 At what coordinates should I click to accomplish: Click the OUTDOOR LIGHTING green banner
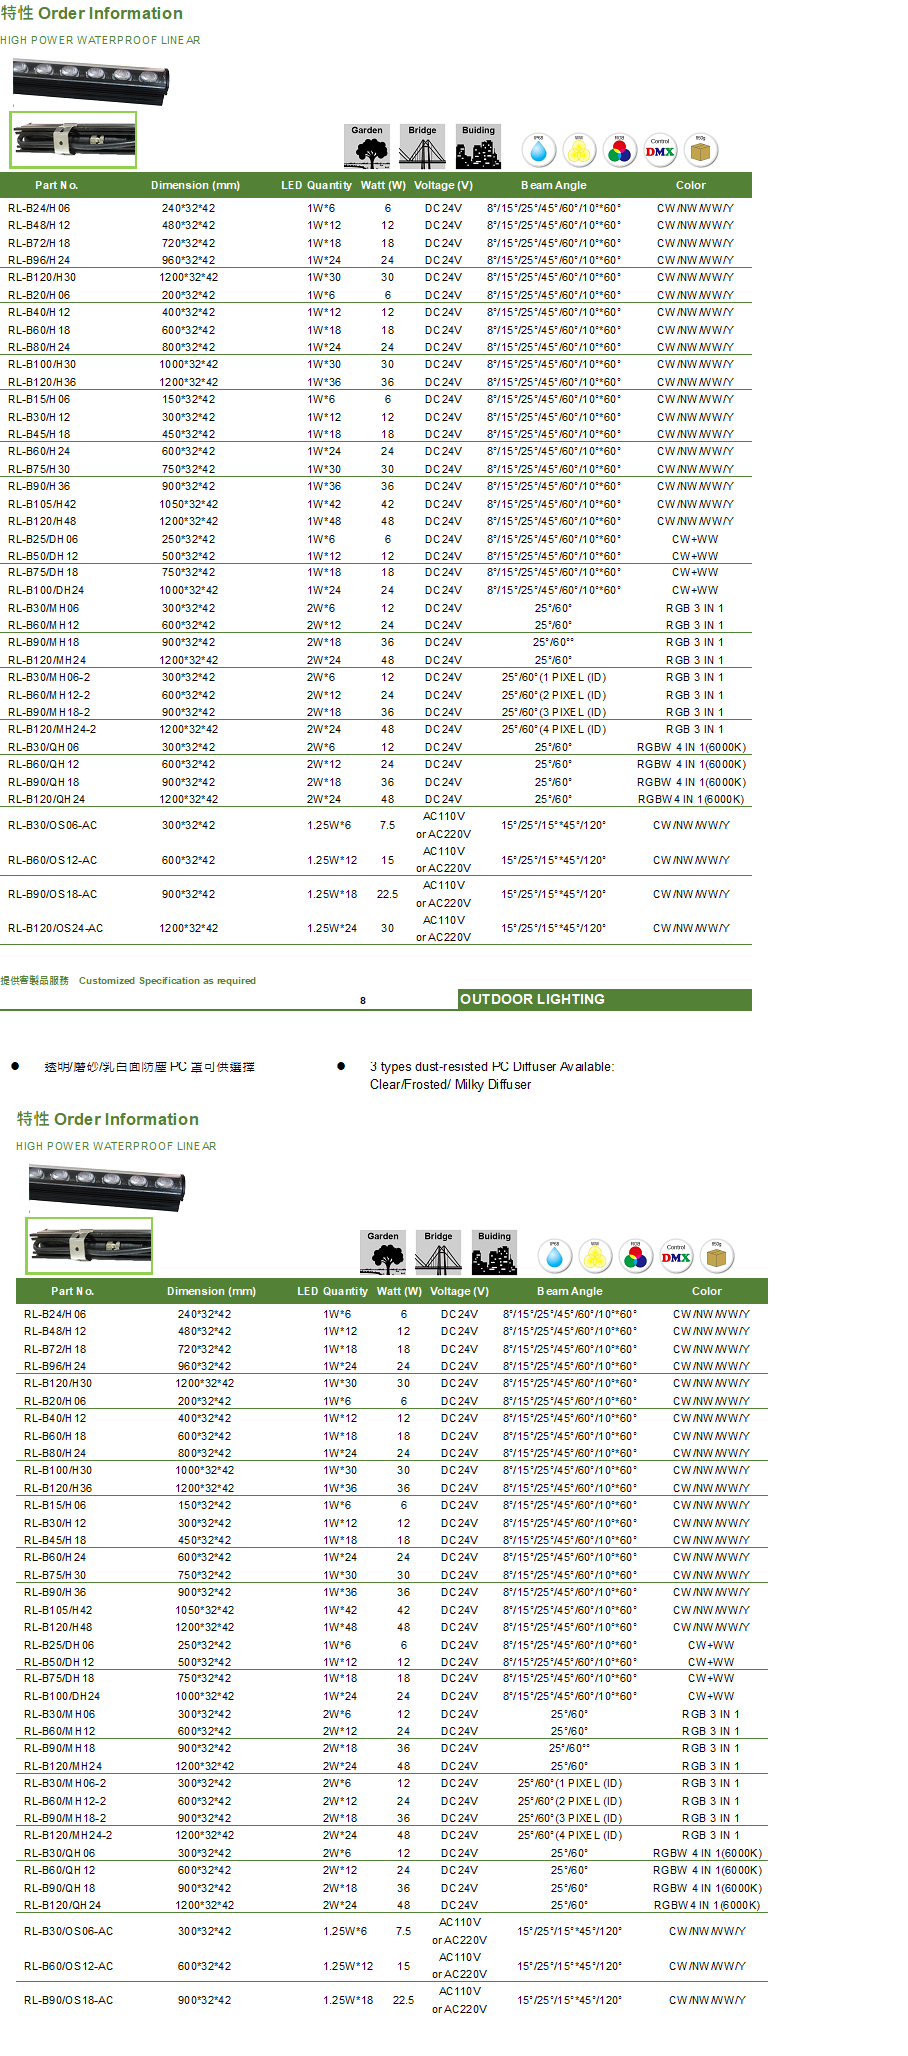[604, 999]
